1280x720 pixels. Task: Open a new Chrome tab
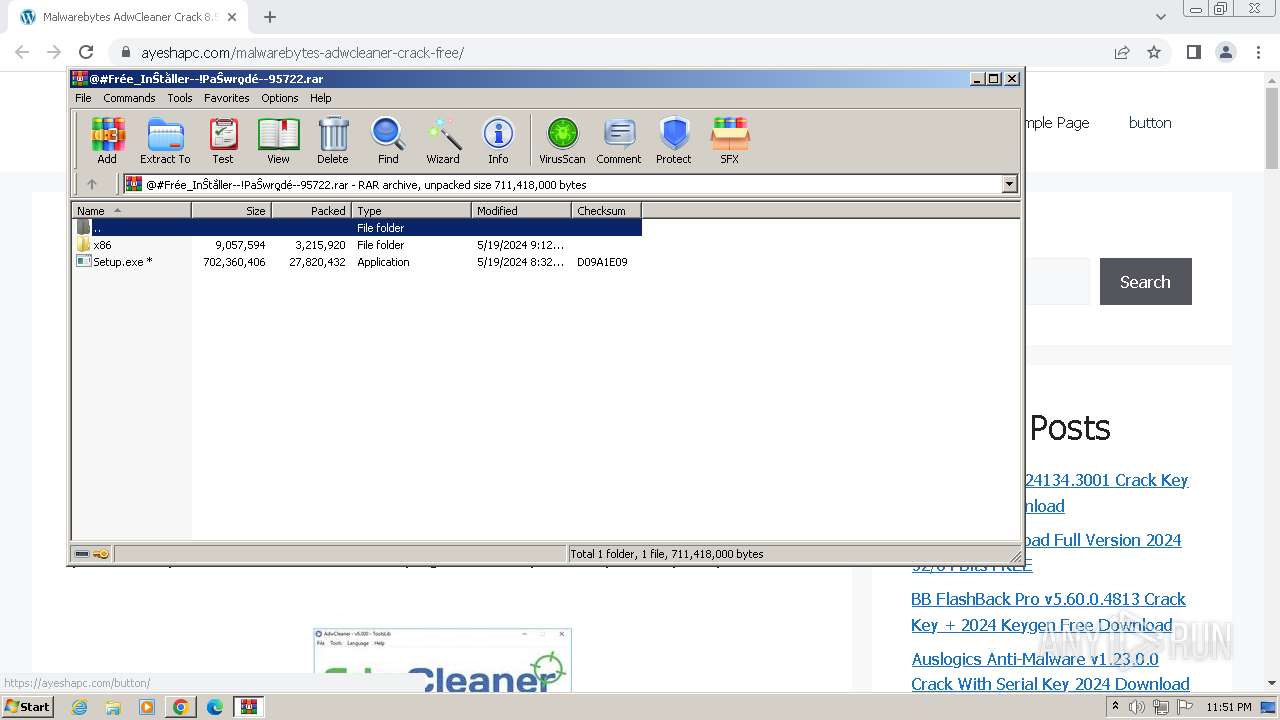[x=270, y=17]
